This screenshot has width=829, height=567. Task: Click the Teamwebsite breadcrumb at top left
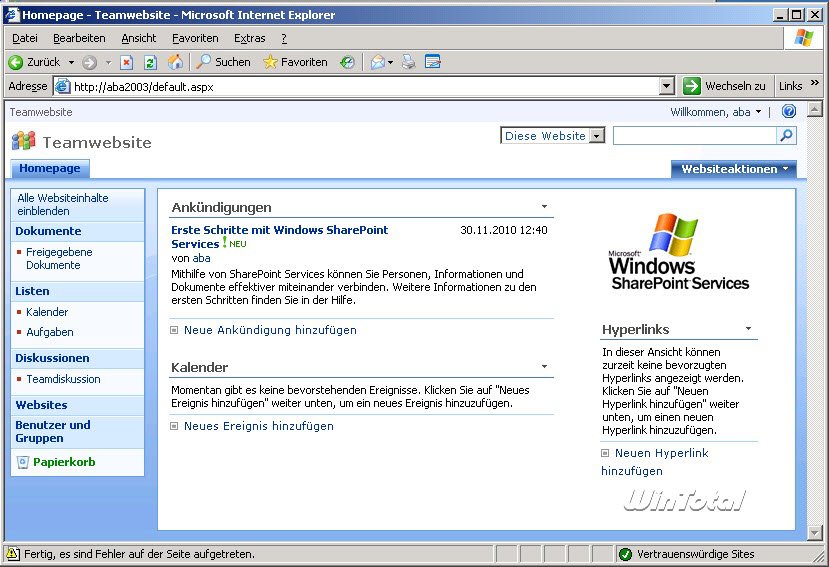[41, 112]
